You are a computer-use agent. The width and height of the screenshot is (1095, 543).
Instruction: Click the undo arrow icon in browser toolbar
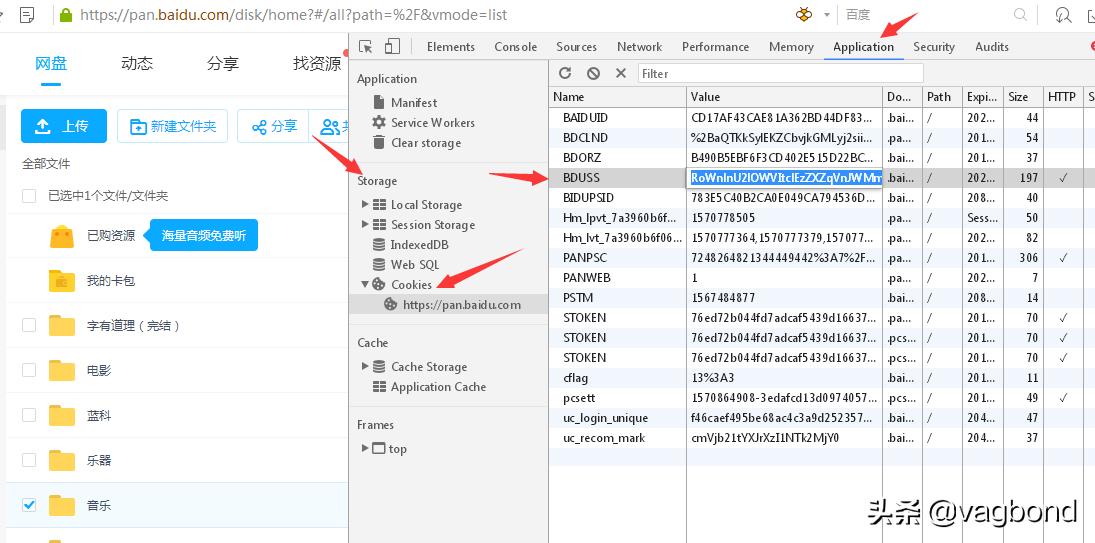[x=1063, y=15]
